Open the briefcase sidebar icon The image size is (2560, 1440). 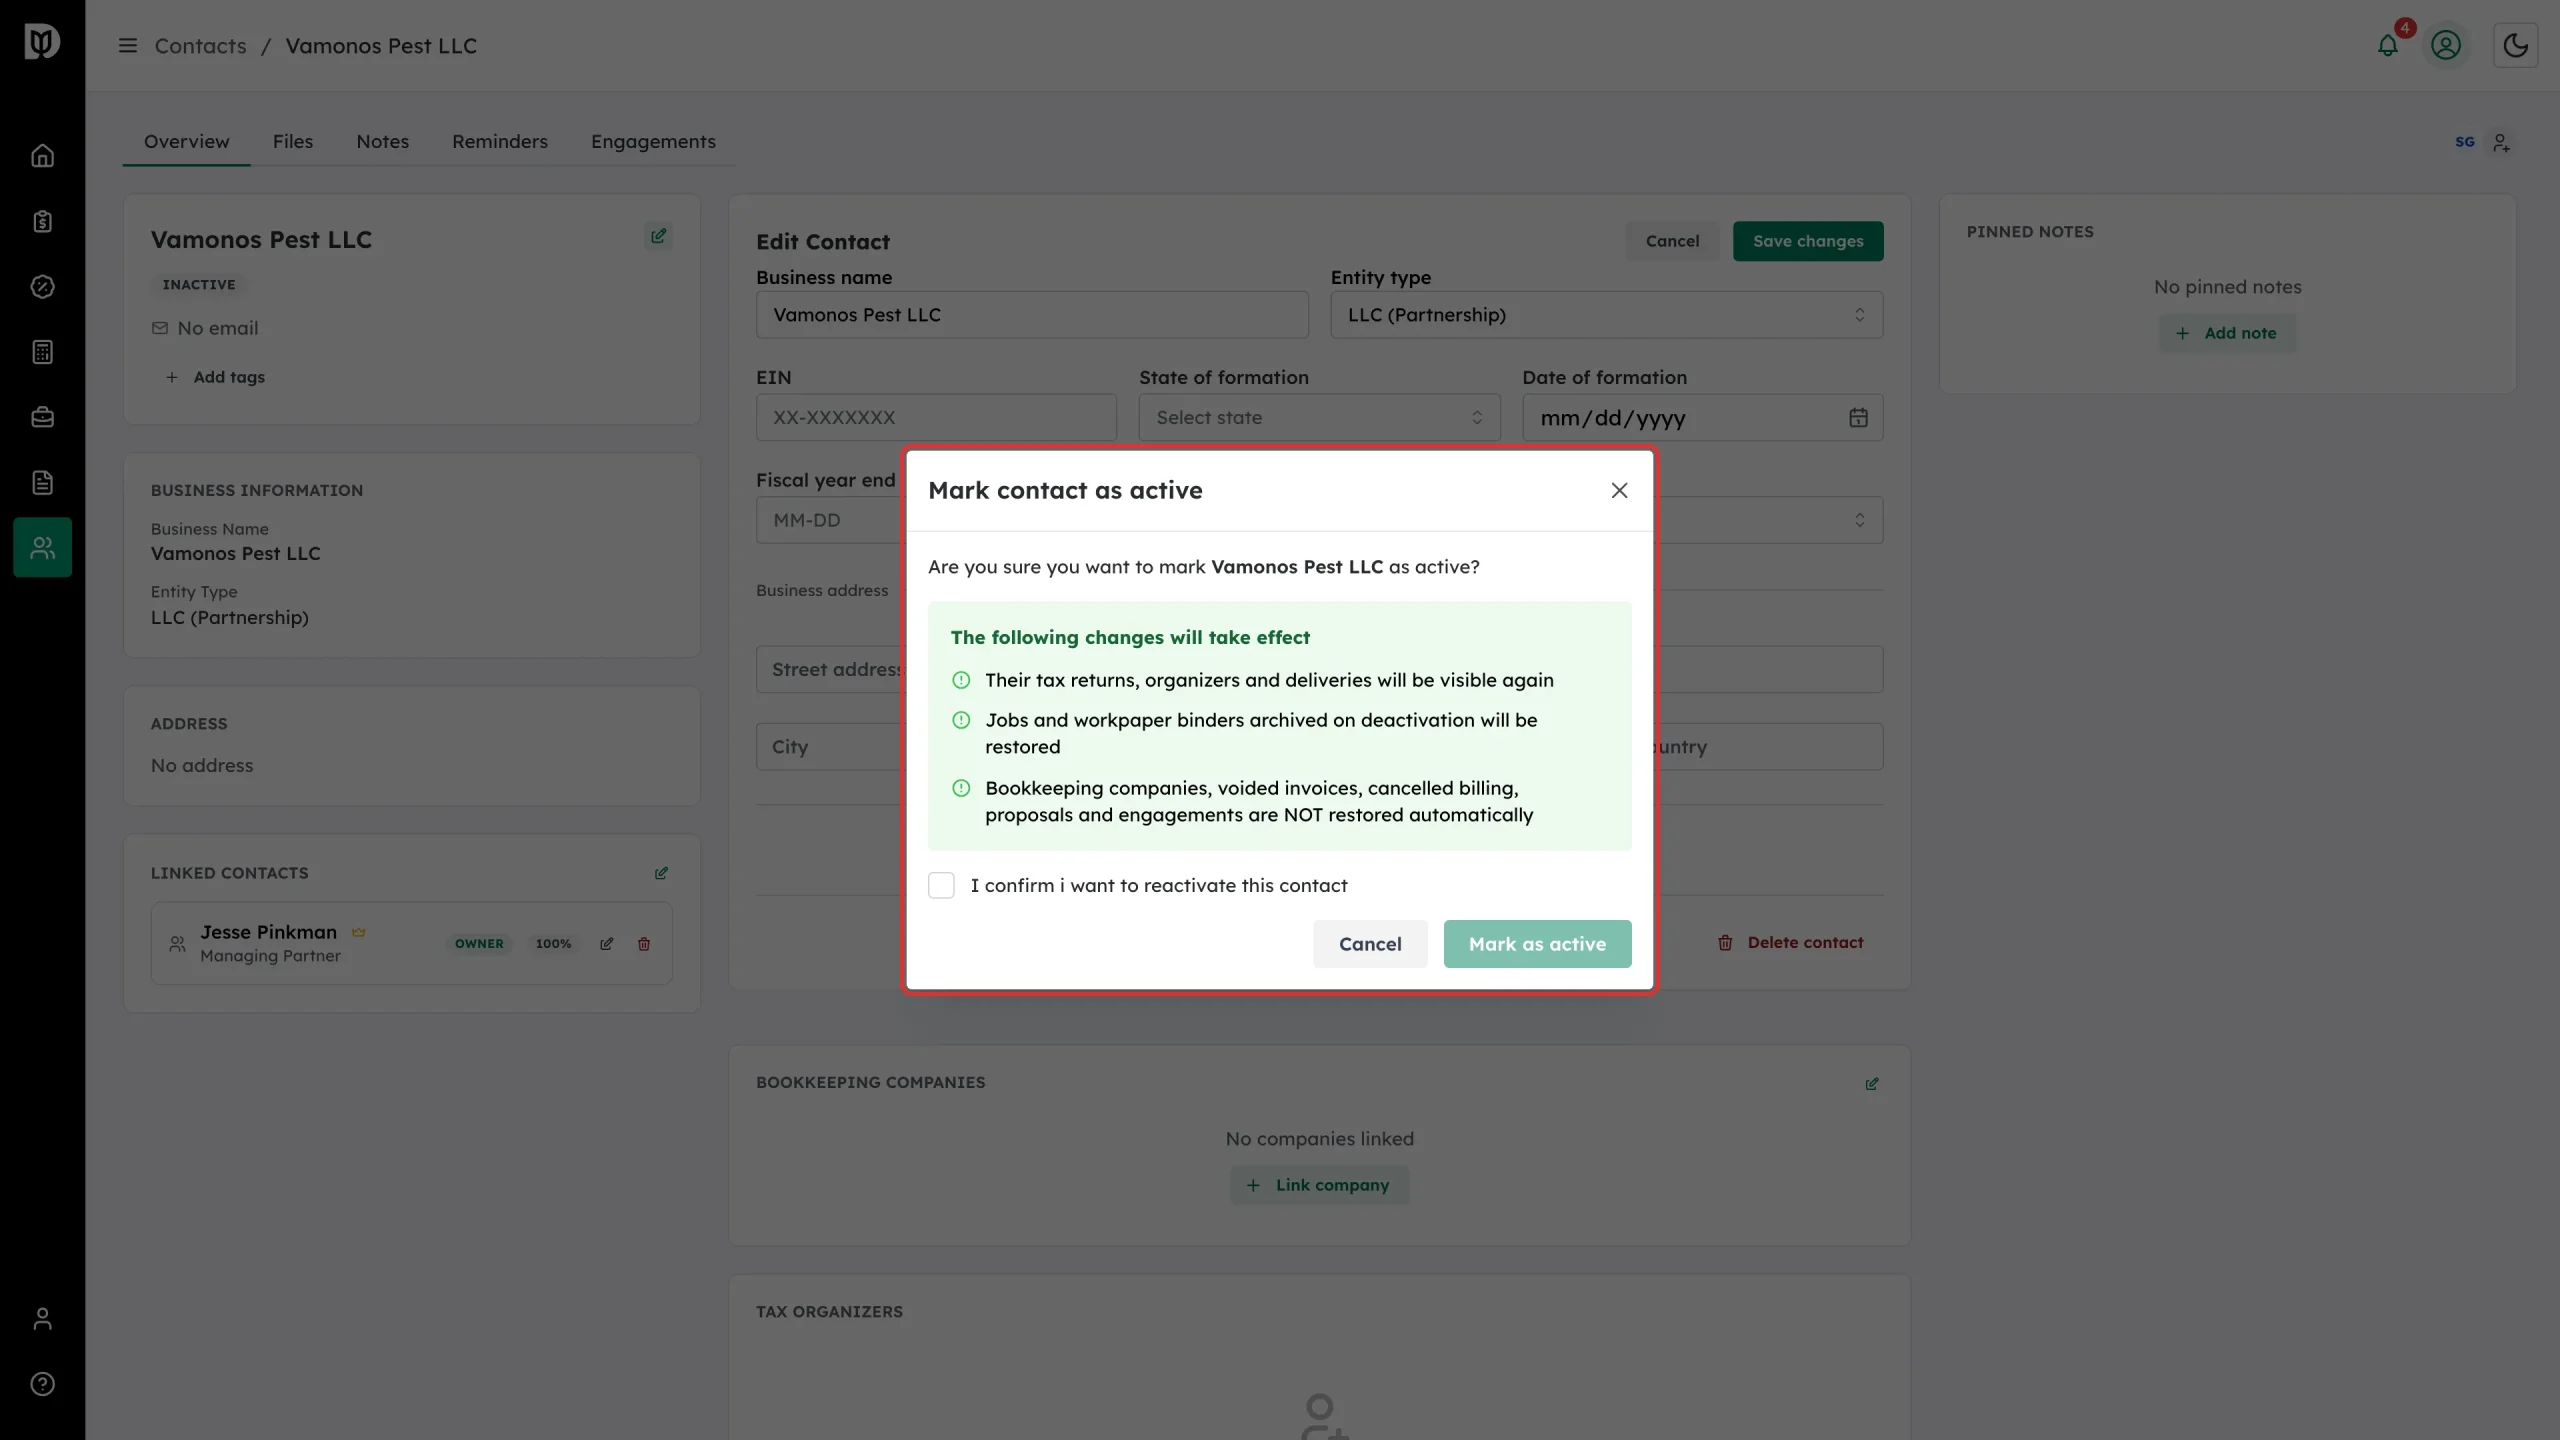click(42, 417)
